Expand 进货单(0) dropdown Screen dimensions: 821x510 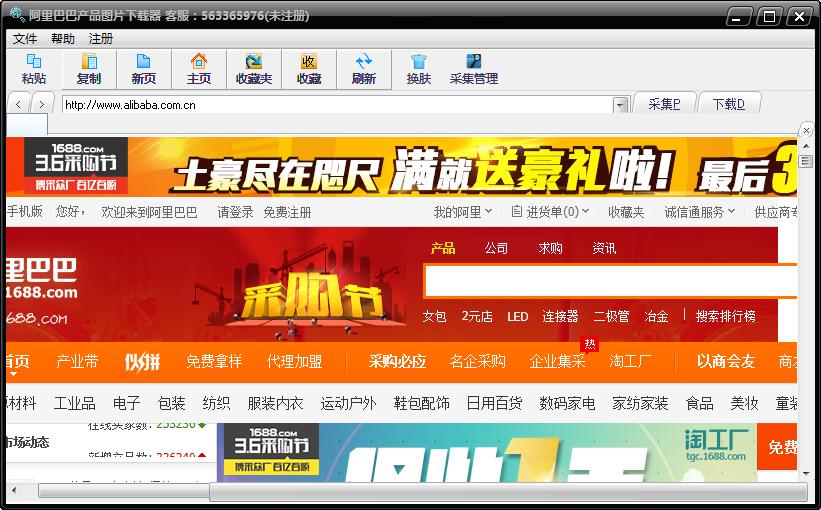coord(550,212)
